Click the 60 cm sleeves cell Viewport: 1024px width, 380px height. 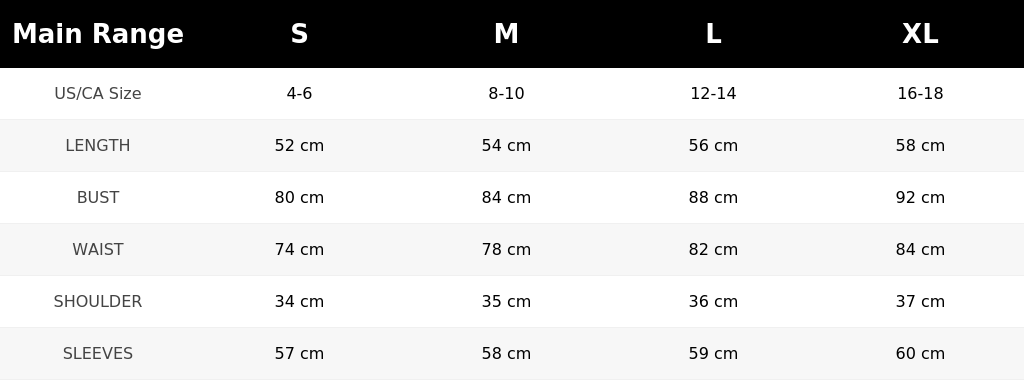[x=920, y=353]
